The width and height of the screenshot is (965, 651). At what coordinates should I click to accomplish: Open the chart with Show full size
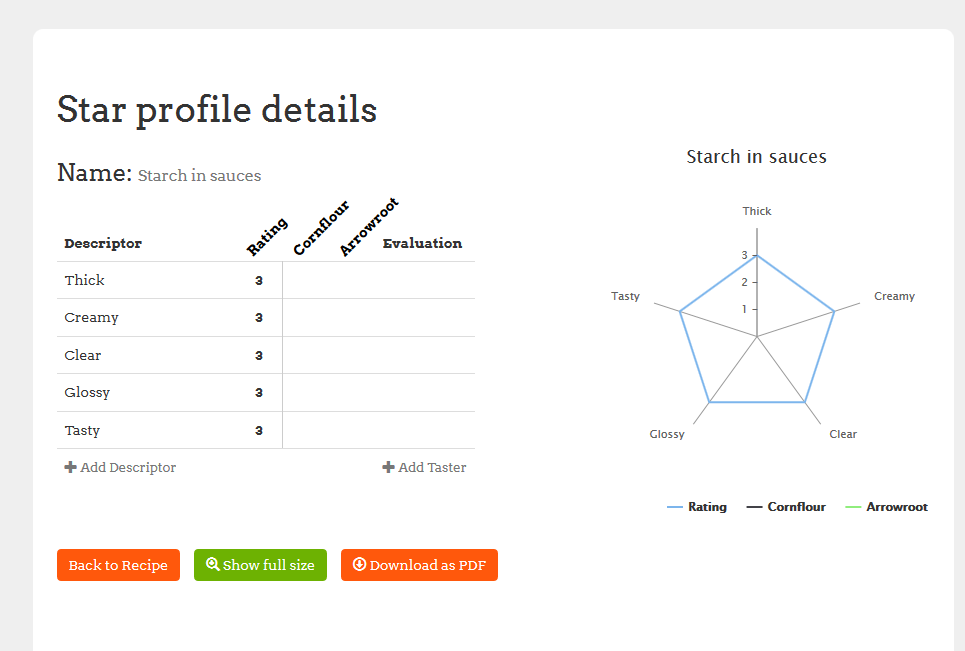(x=260, y=565)
